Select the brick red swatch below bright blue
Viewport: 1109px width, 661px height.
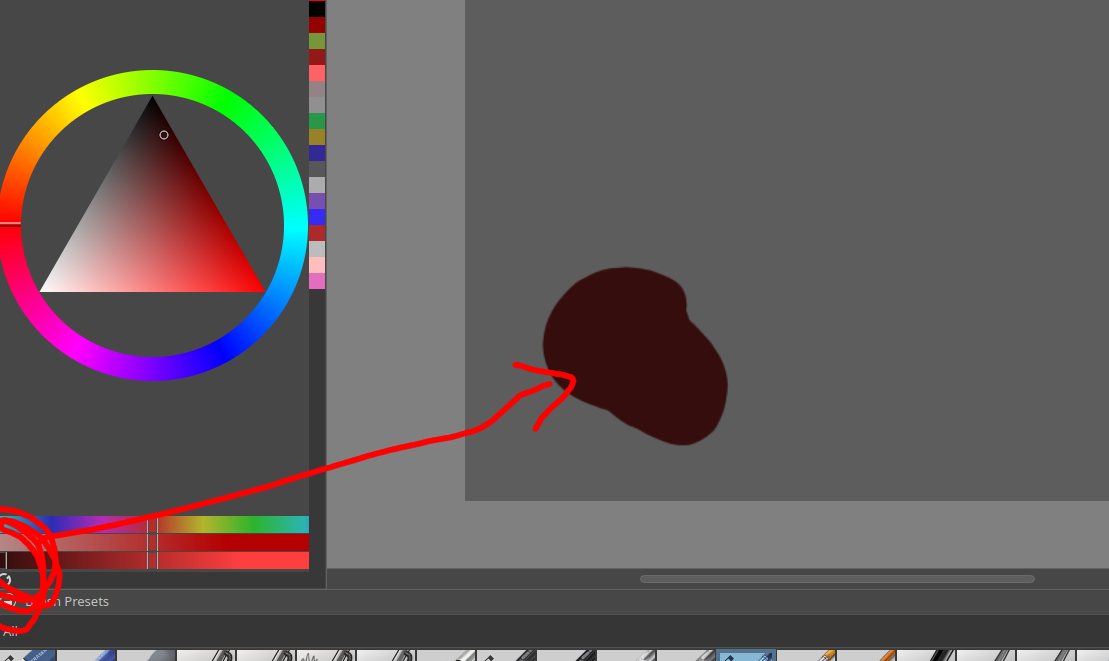click(x=317, y=233)
